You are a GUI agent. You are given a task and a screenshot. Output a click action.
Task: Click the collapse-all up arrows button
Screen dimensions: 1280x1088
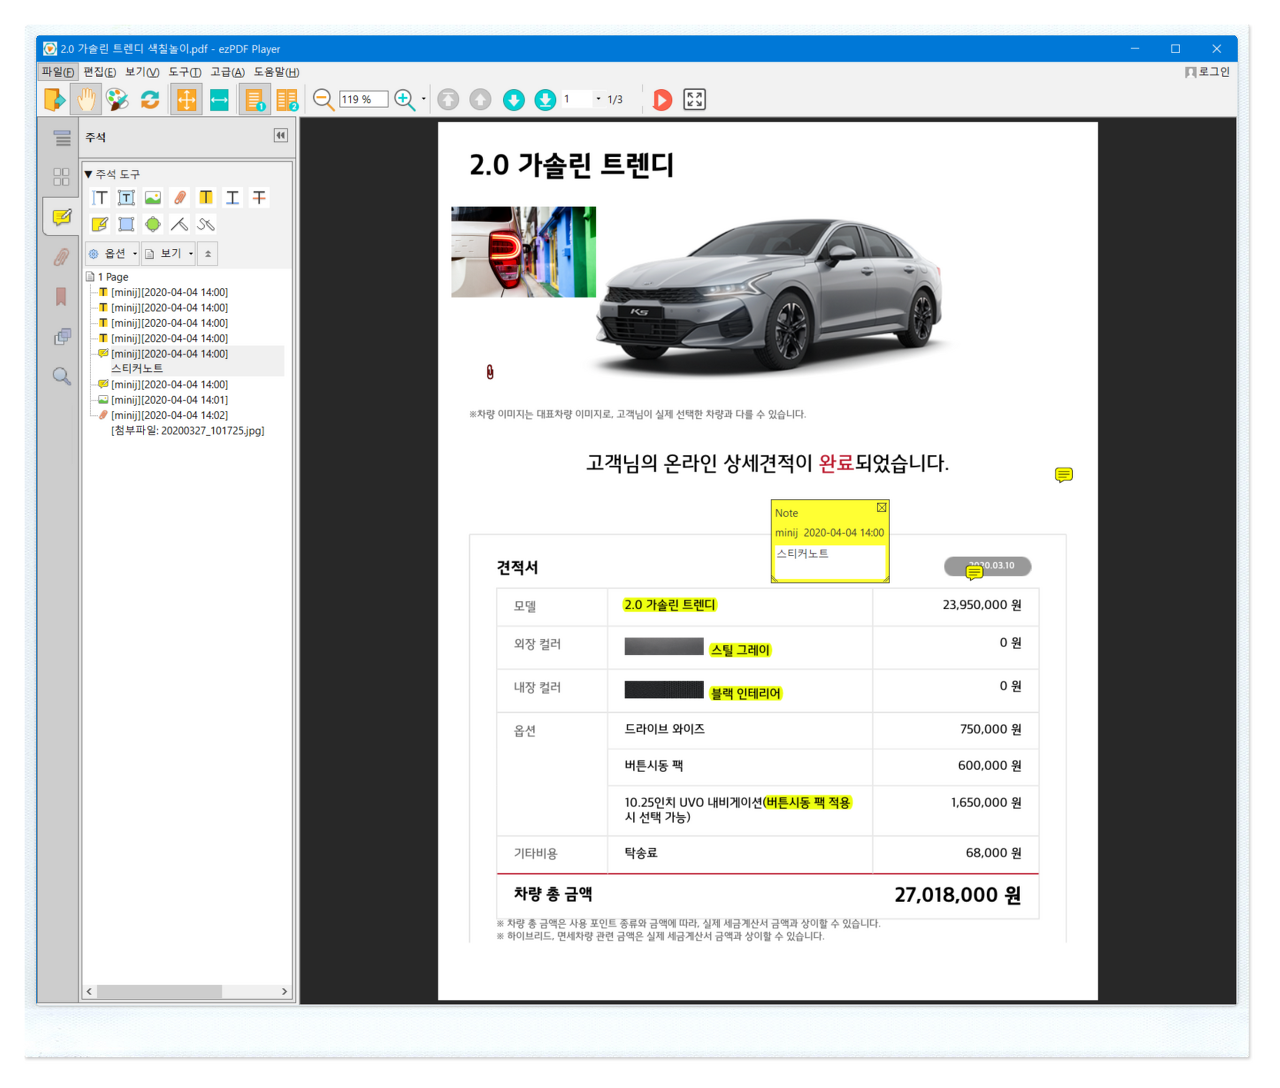(x=208, y=254)
